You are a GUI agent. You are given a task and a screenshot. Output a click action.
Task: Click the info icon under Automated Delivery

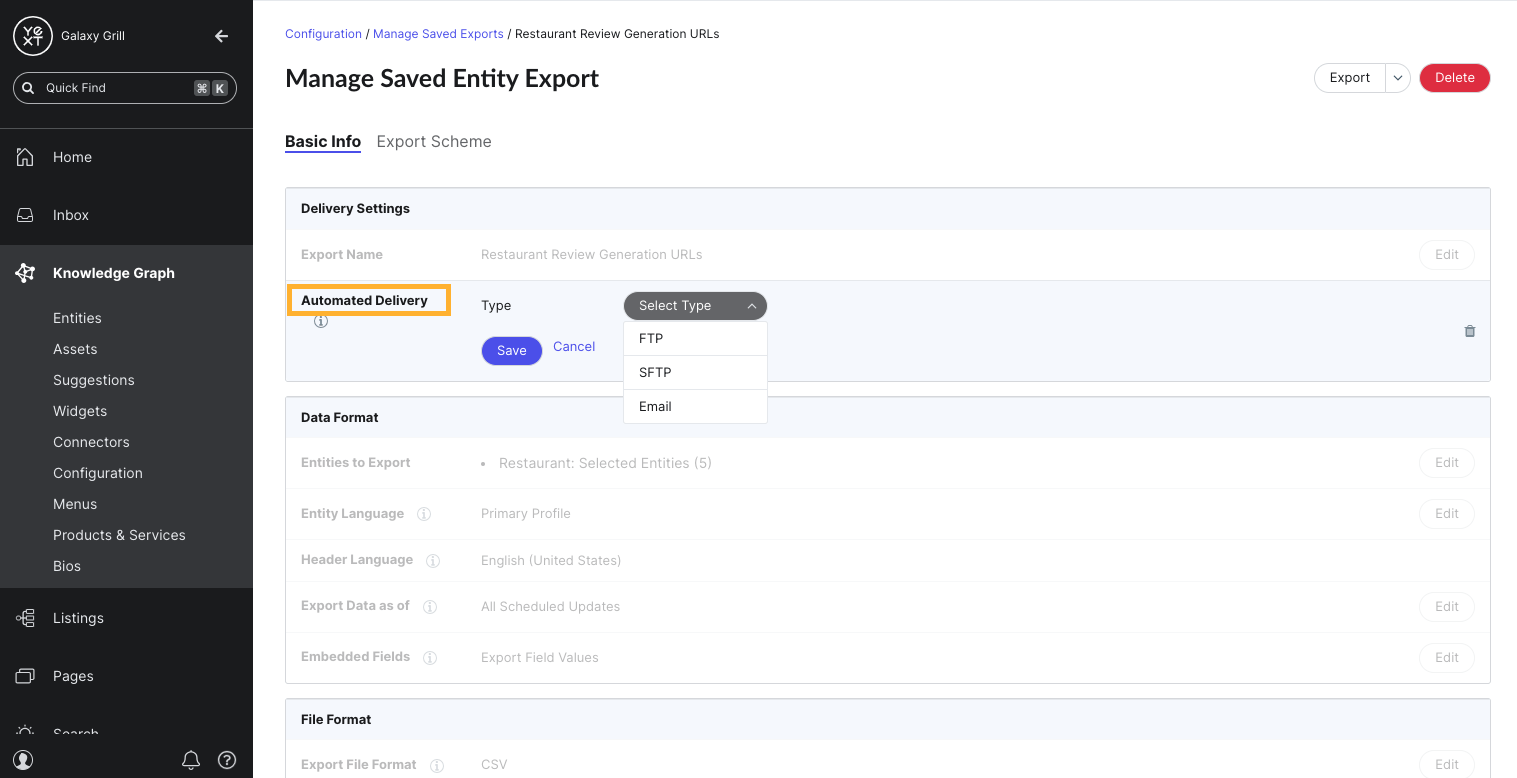pos(321,322)
